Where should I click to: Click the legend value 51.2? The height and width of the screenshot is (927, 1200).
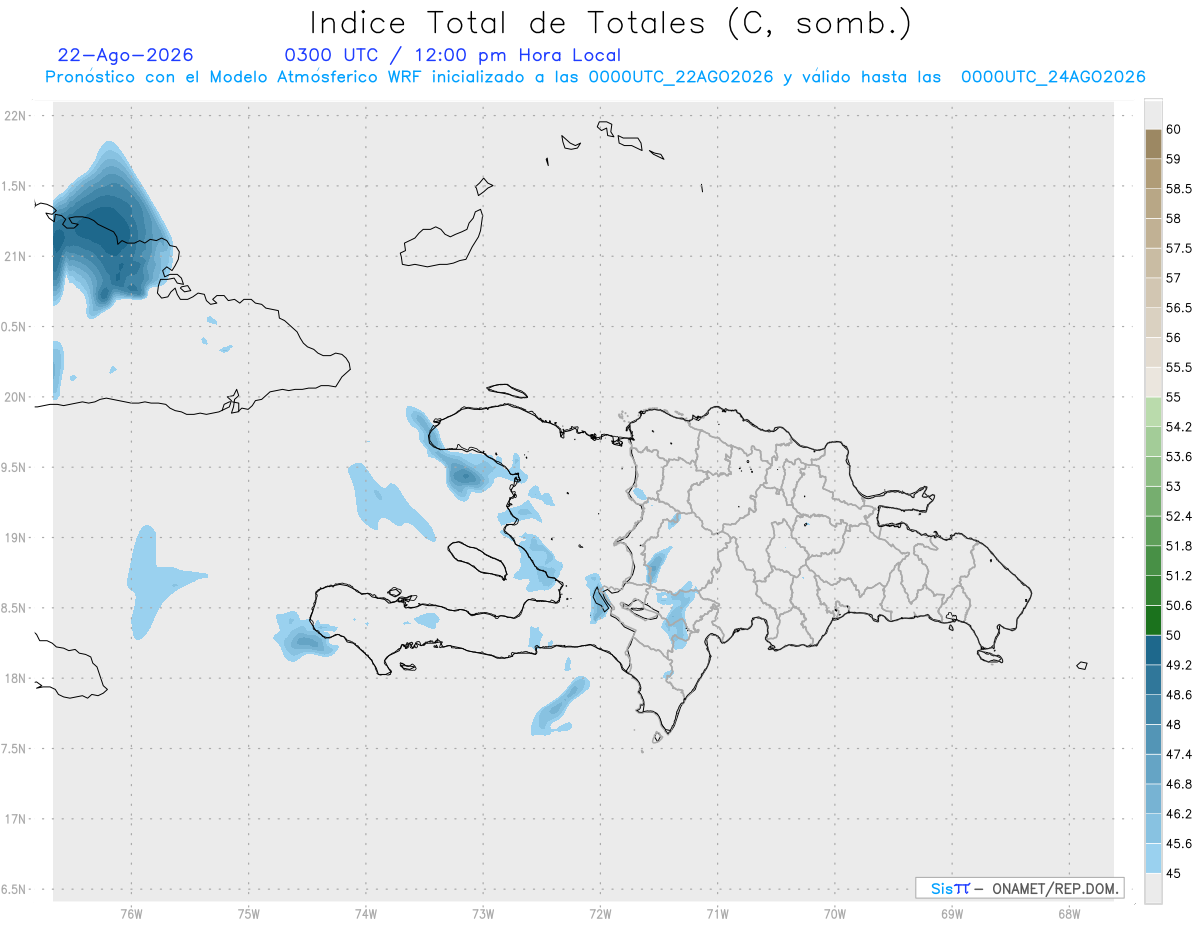pyautogui.click(x=1179, y=575)
